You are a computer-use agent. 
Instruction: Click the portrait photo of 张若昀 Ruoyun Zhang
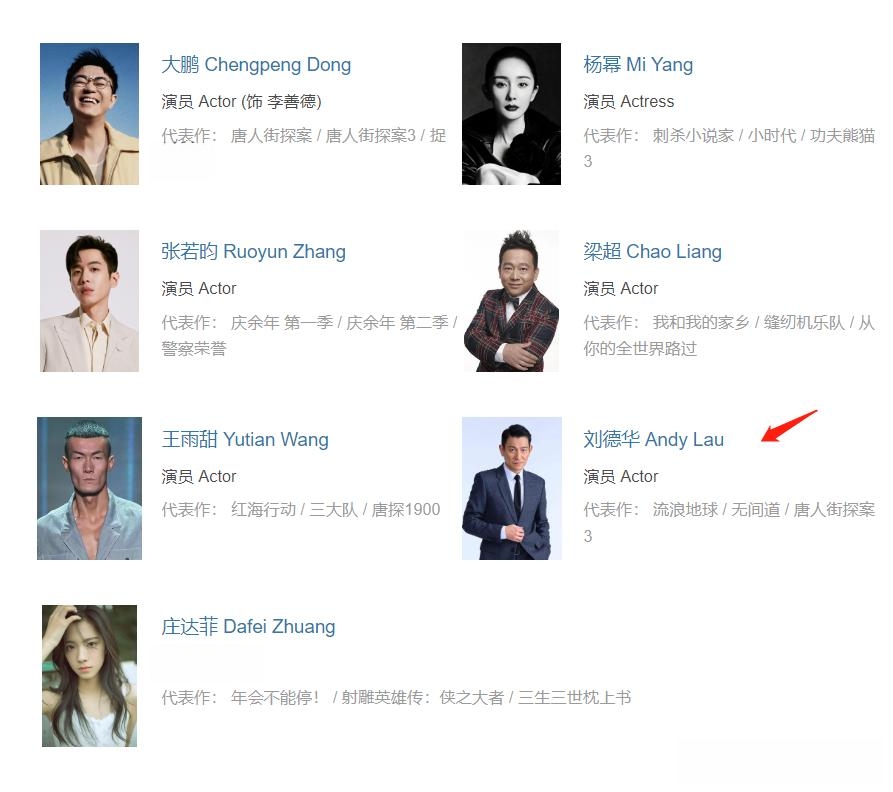click(x=89, y=301)
